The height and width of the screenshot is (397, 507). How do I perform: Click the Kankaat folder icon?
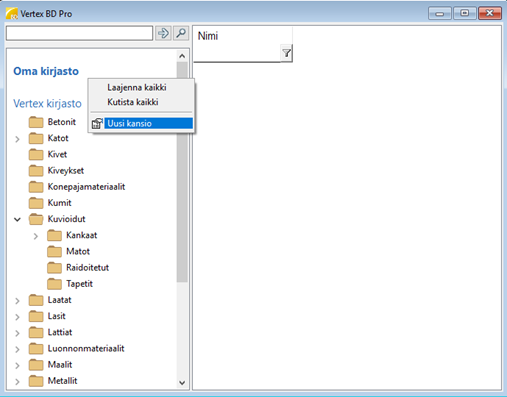[x=54, y=235]
